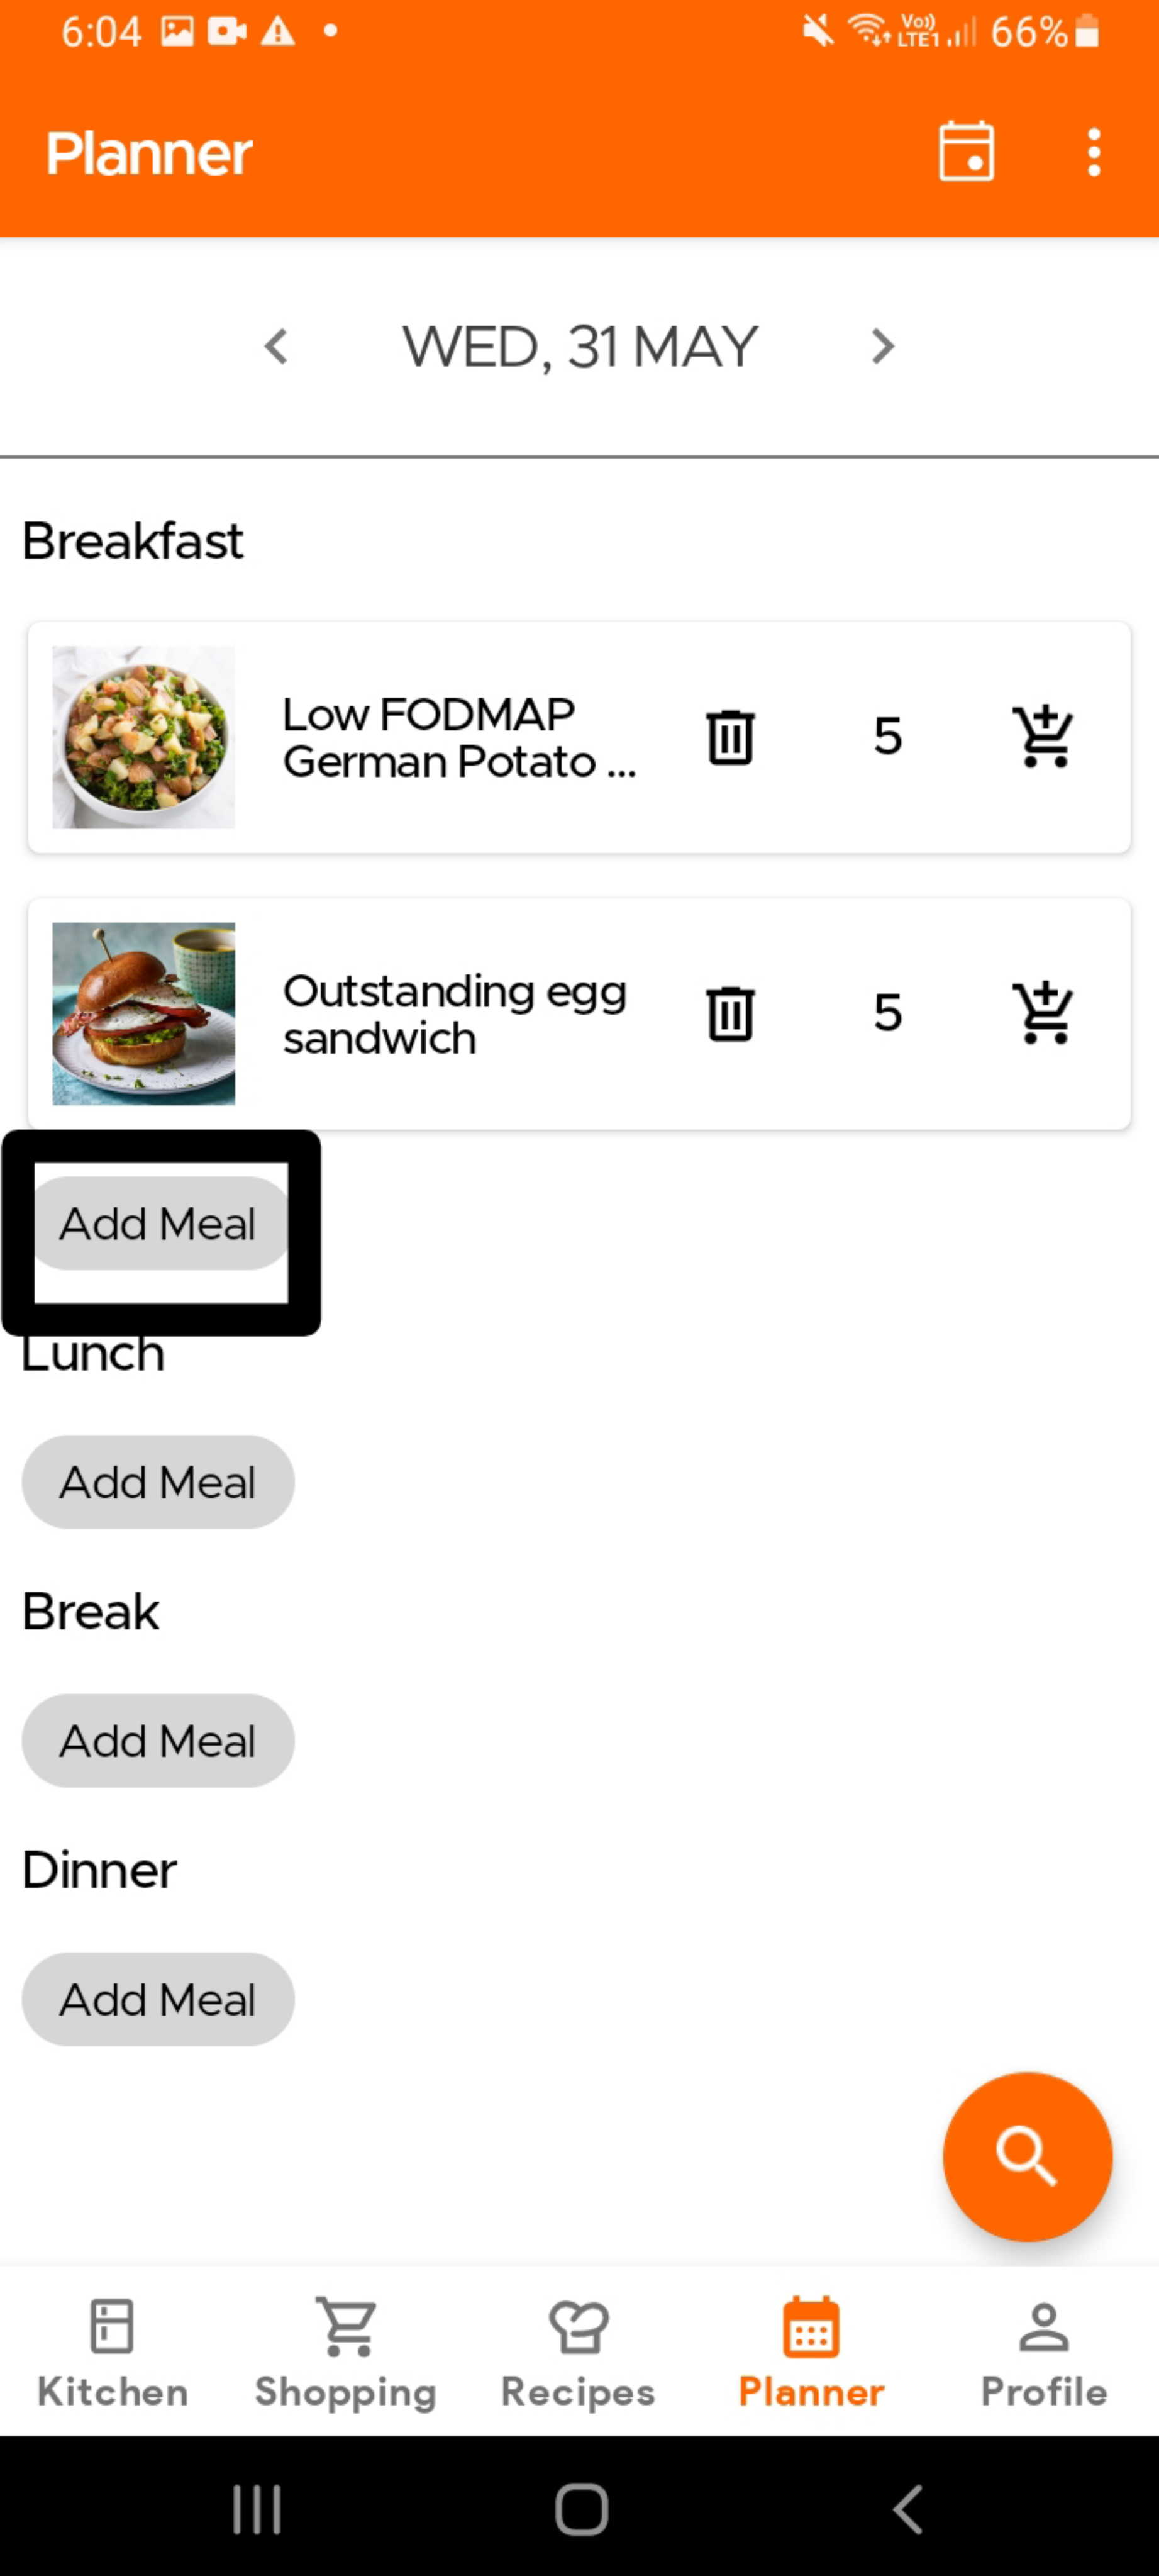Open the Kitchen tab
Image resolution: width=1159 pixels, height=2576 pixels.
[x=112, y=2351]
